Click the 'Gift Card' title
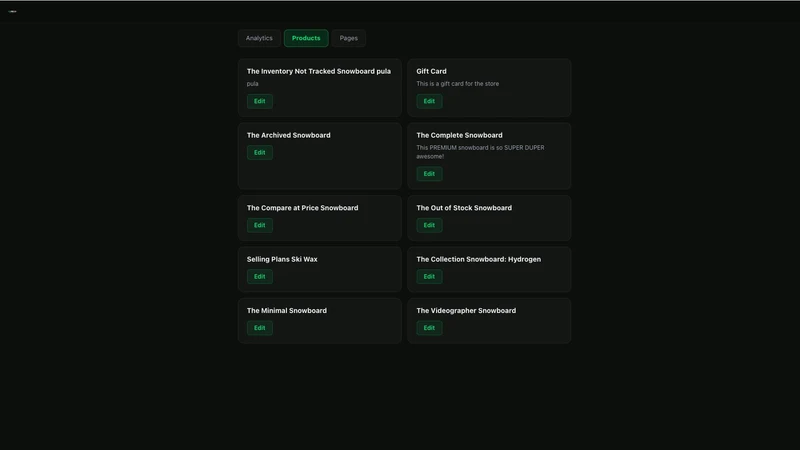 coord(431,71)
